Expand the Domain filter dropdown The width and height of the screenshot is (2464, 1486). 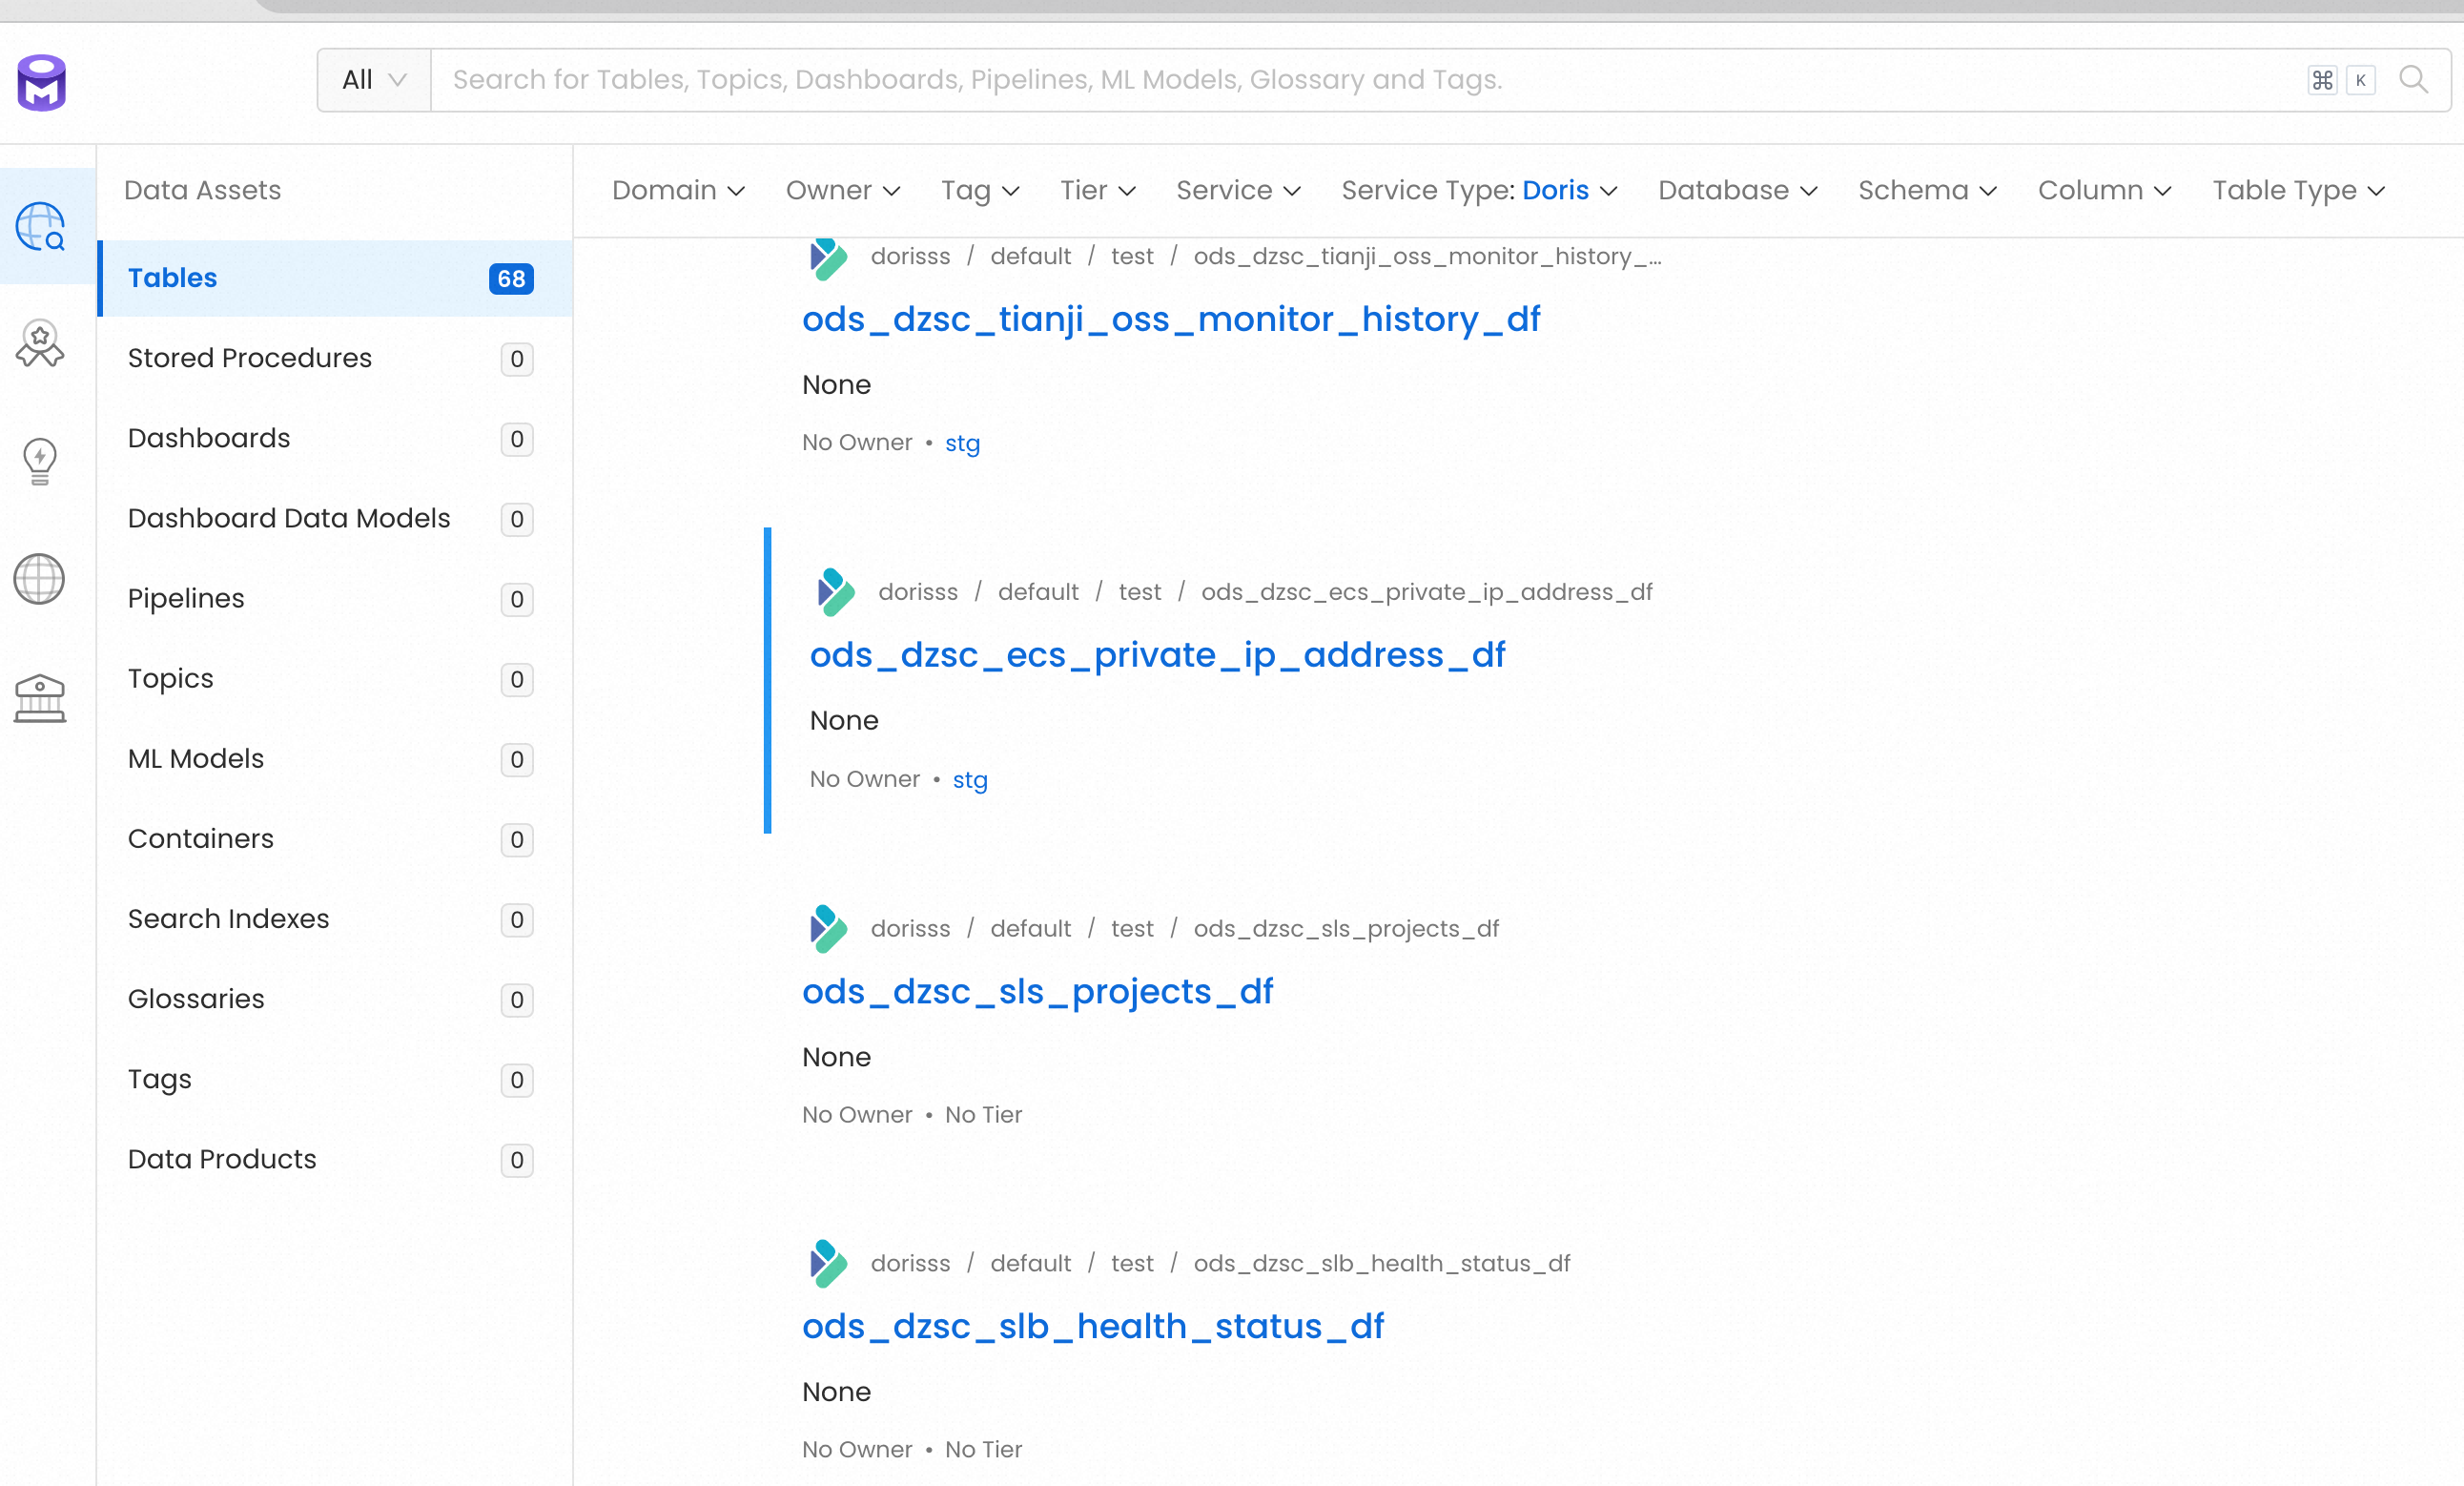[678, 190]
